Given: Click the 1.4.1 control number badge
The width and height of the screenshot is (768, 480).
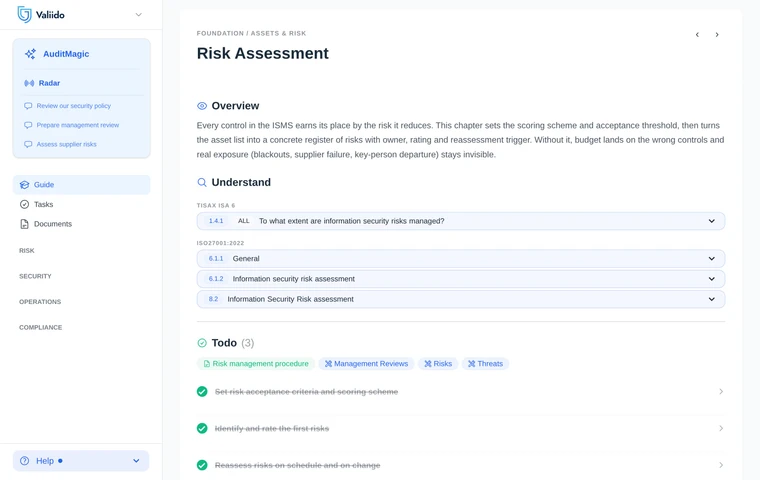Looking at the screenshot, I should (x=216, y=221).
